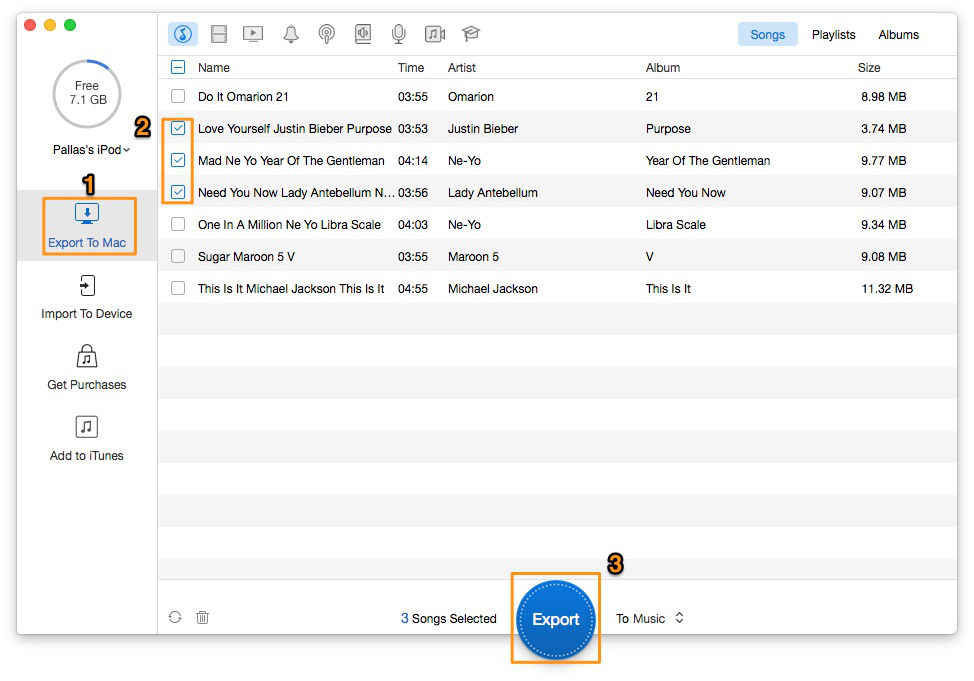974x681 pixels.
Task: Select 'Love Yourself Justin Bieber Purpose' row name
Action: pyautogui.click(x=295, y=129)
